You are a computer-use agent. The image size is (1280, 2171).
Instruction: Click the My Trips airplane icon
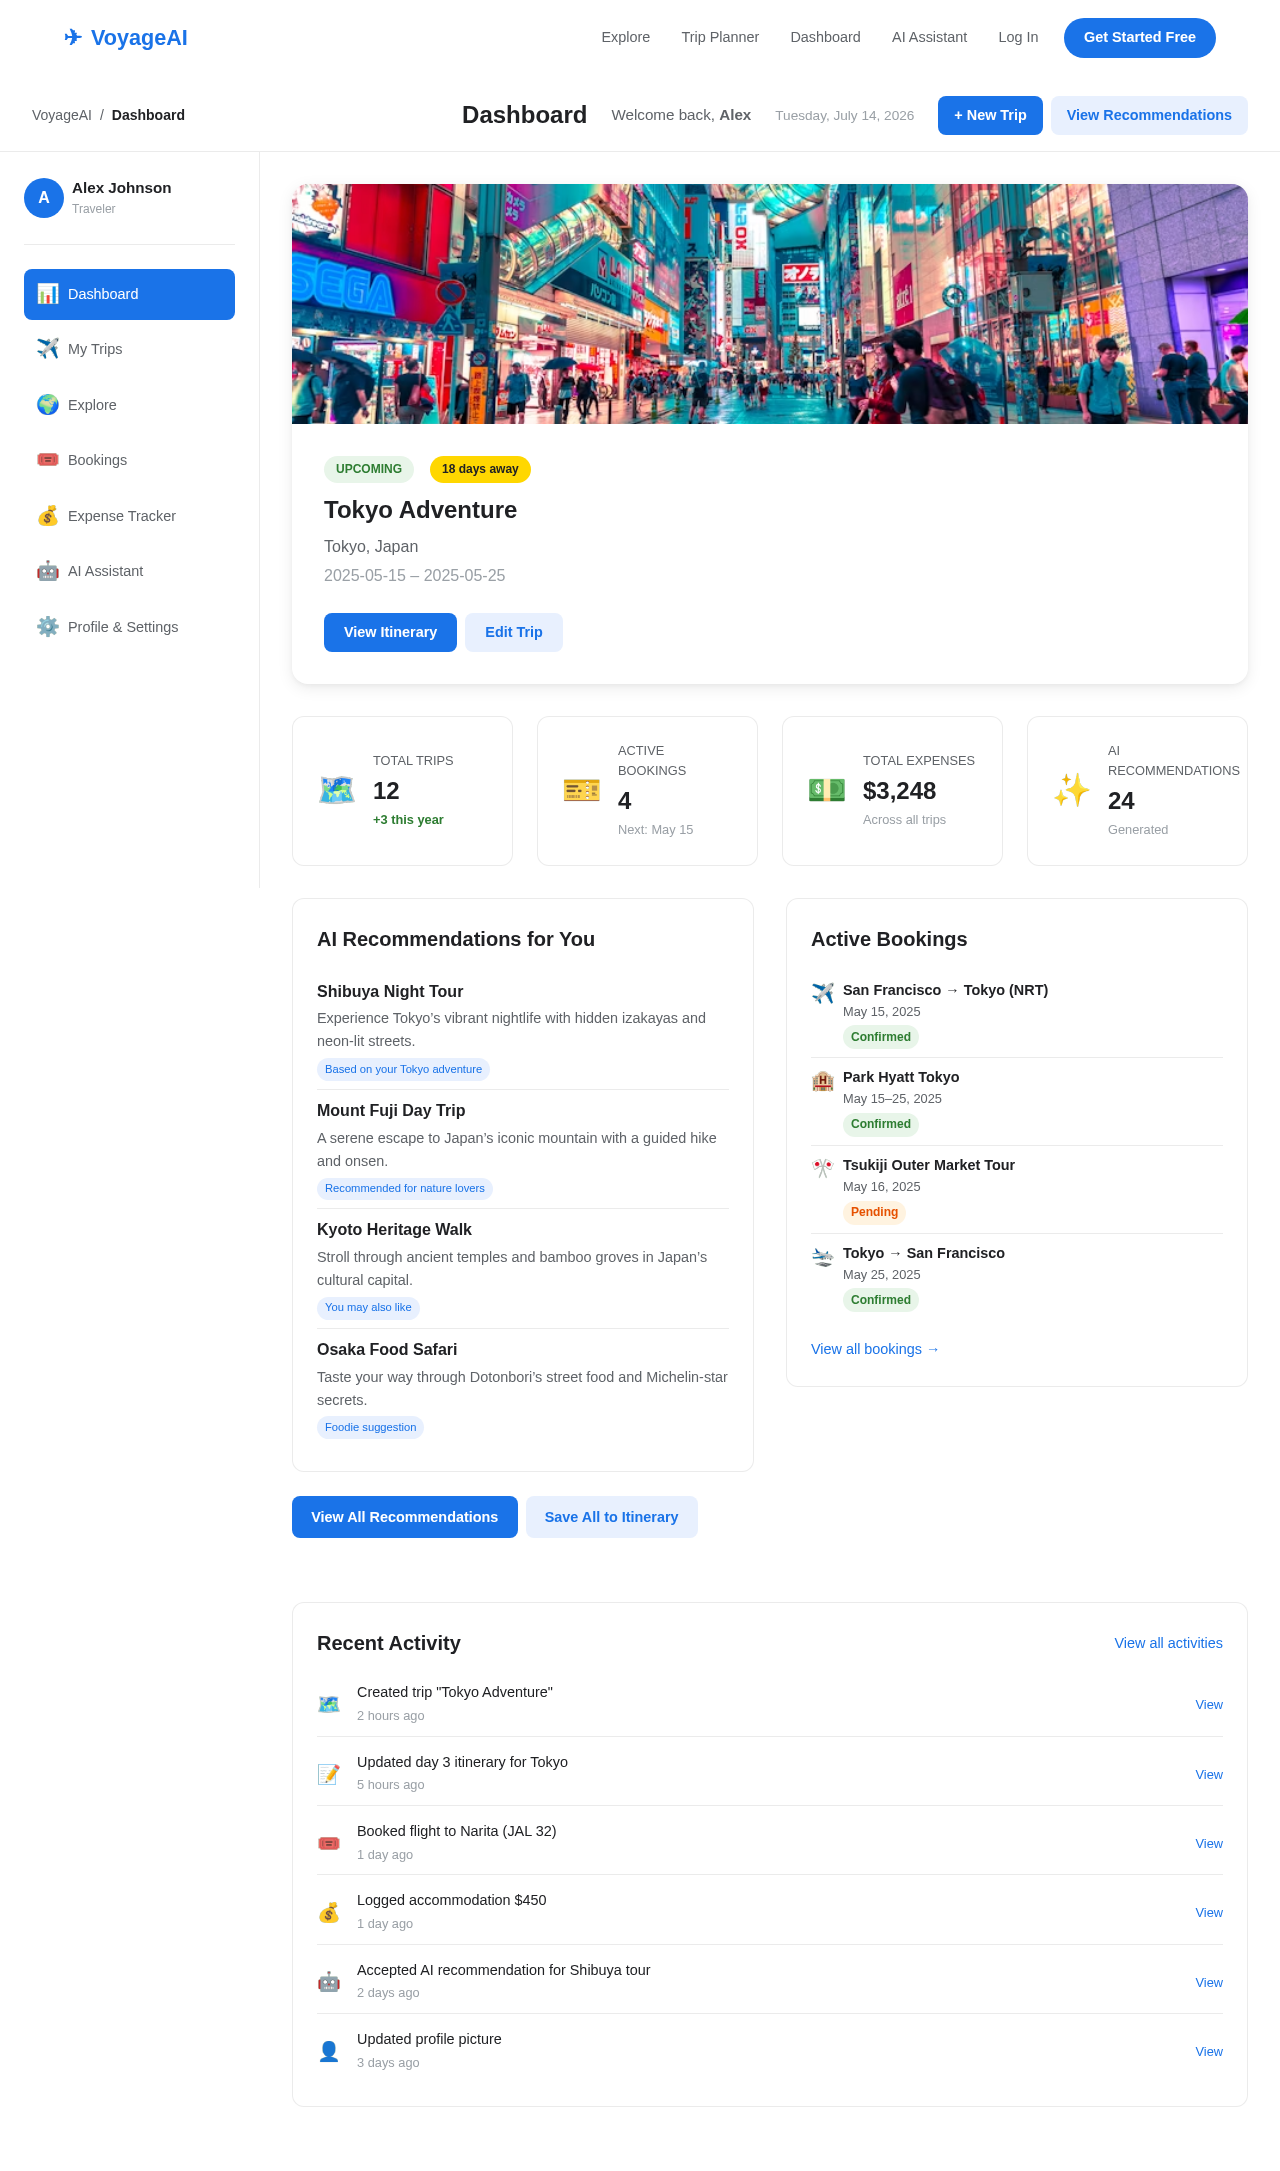(48, 349)
